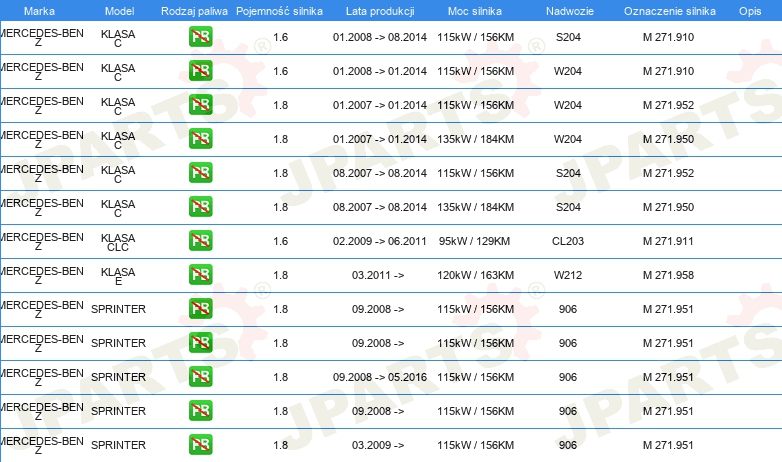The height and width of the screenshot is (462, 782).
Task: Click the KLASA E model cell
Action: click(x=118, y=276)
